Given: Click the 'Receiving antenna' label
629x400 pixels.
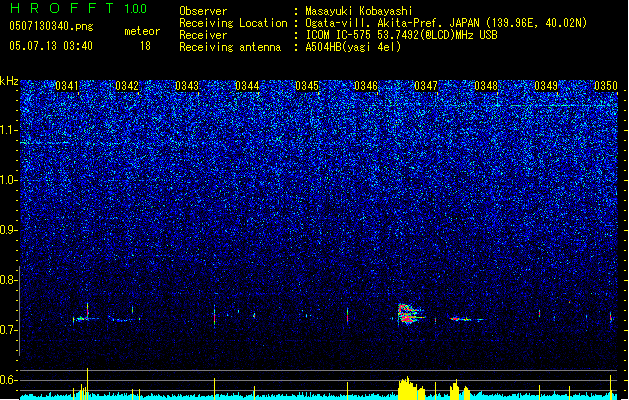Looking at the screenshot, I should click(230, 47).
